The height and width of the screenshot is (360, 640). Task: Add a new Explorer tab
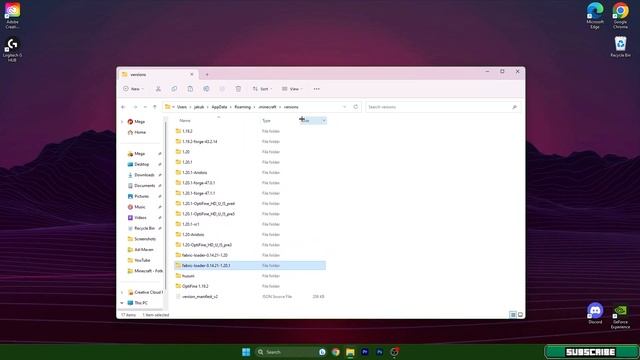207,75
